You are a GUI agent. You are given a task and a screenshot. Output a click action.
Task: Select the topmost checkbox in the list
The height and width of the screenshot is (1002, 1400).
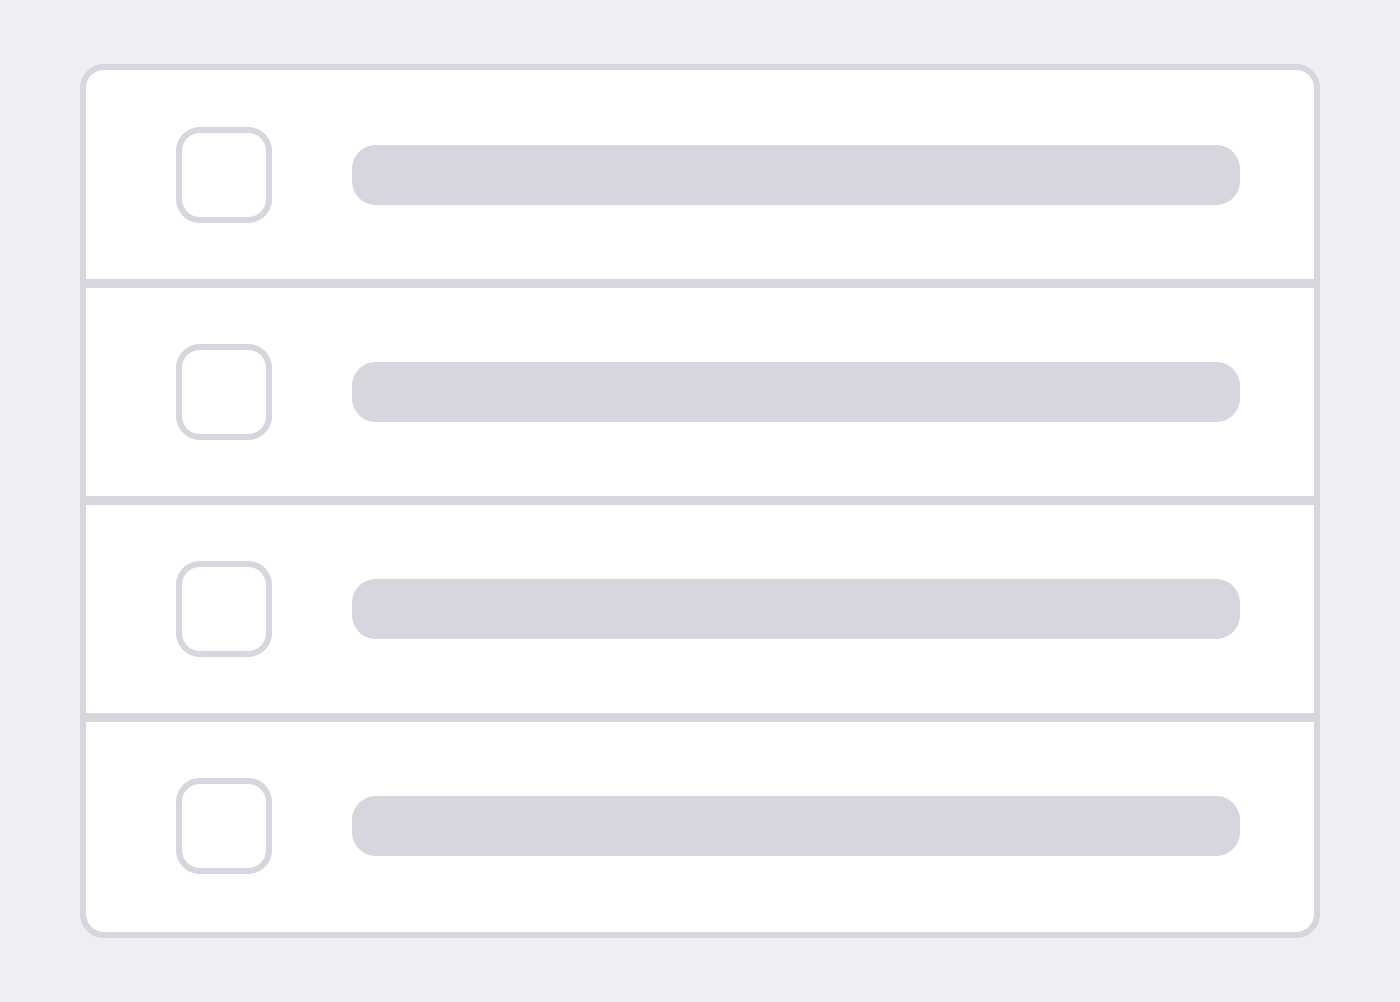point(224,175)
